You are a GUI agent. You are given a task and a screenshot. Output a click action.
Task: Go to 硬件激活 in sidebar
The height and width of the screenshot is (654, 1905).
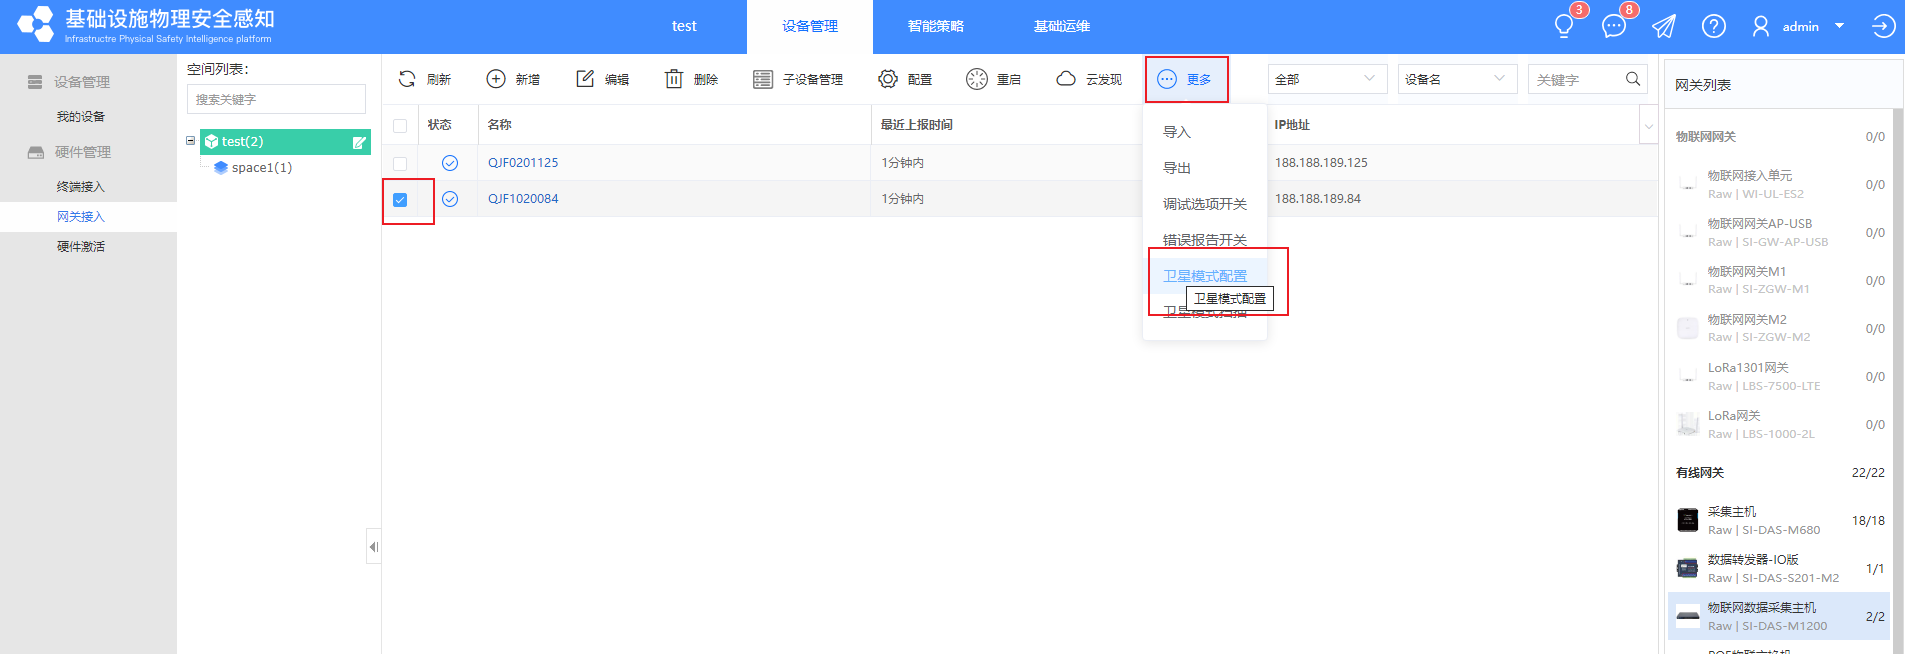tap(81, 247)
